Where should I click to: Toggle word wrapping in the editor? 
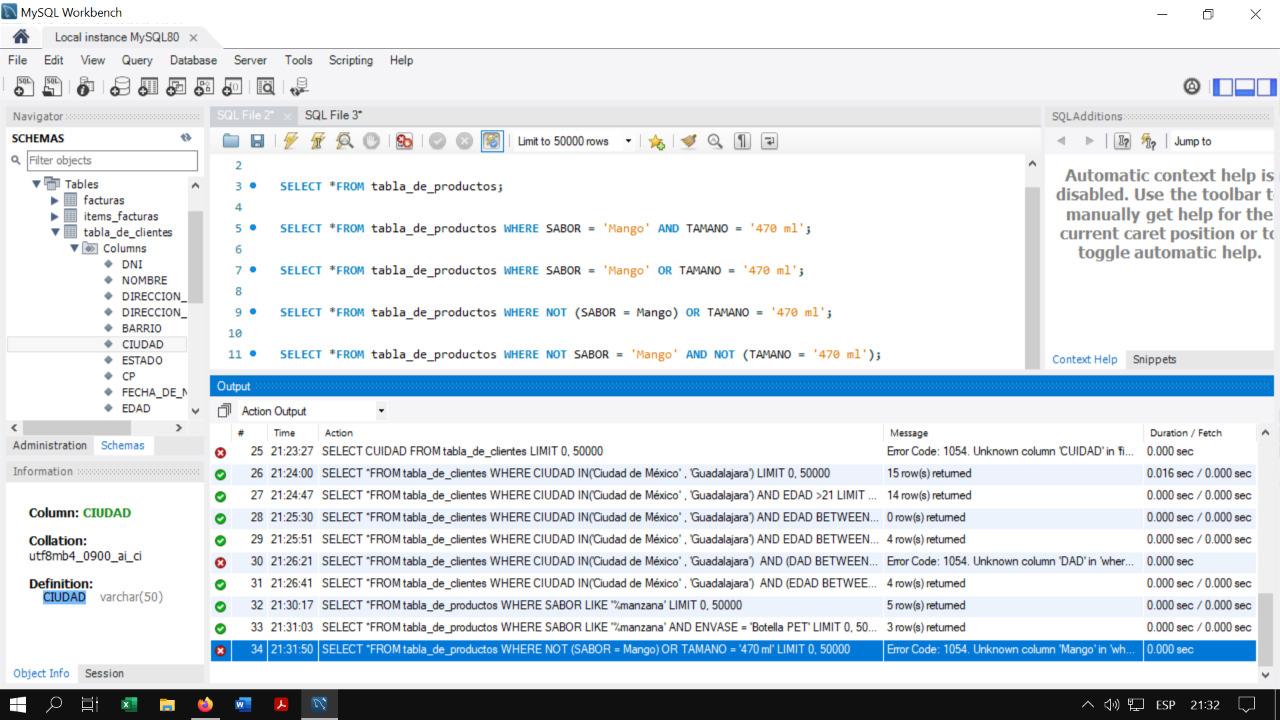pyautogui.click(x=768, y=141)
